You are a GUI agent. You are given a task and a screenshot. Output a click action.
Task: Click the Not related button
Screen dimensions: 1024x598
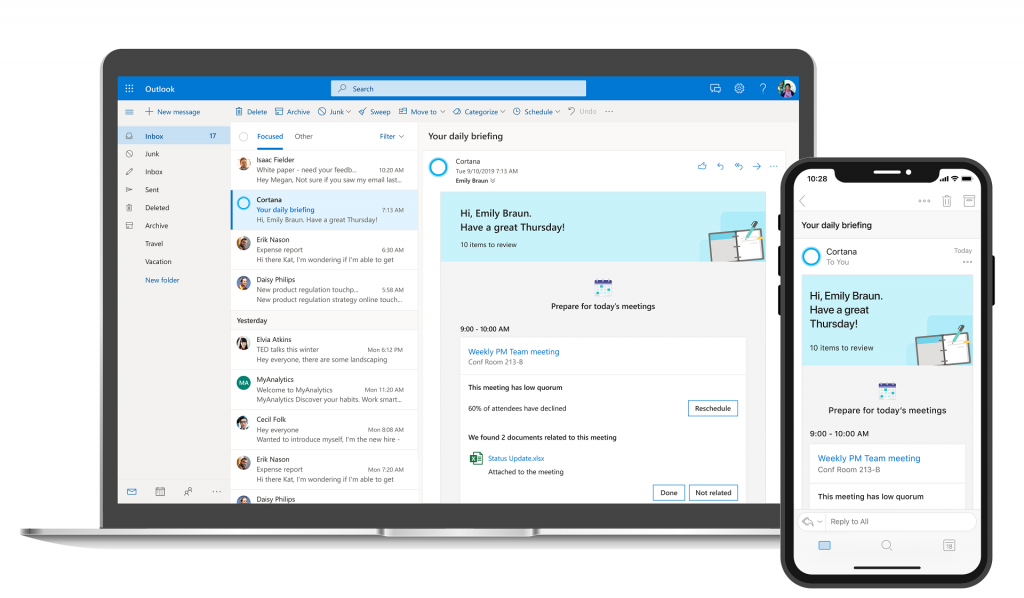point(713,492)
